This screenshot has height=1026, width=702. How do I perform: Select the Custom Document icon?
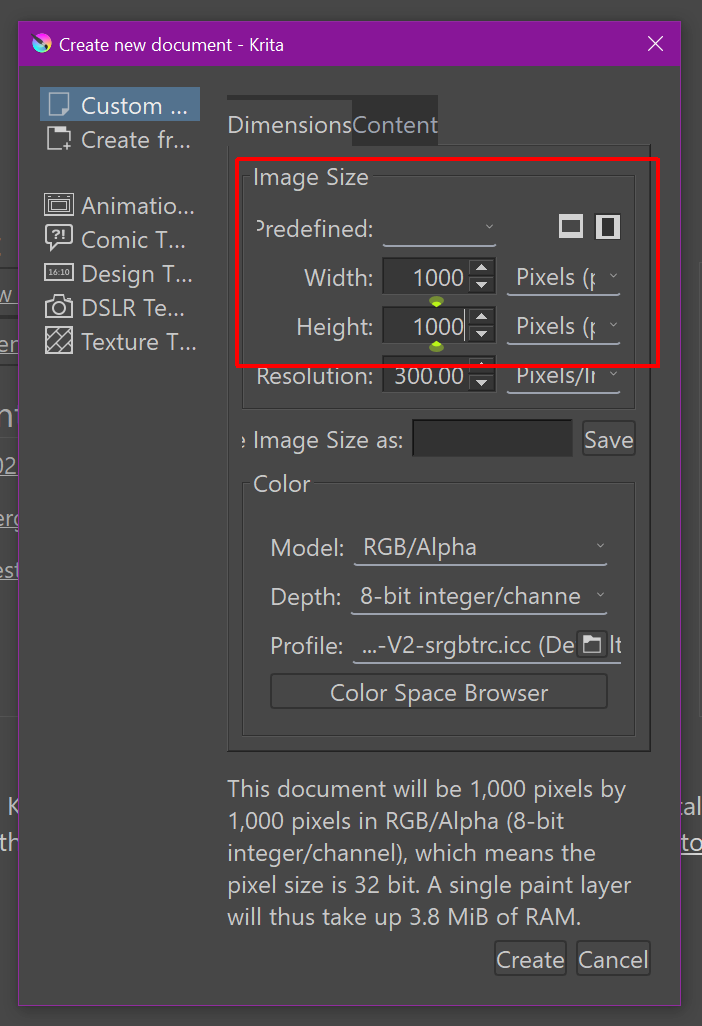tap(59, 105)
